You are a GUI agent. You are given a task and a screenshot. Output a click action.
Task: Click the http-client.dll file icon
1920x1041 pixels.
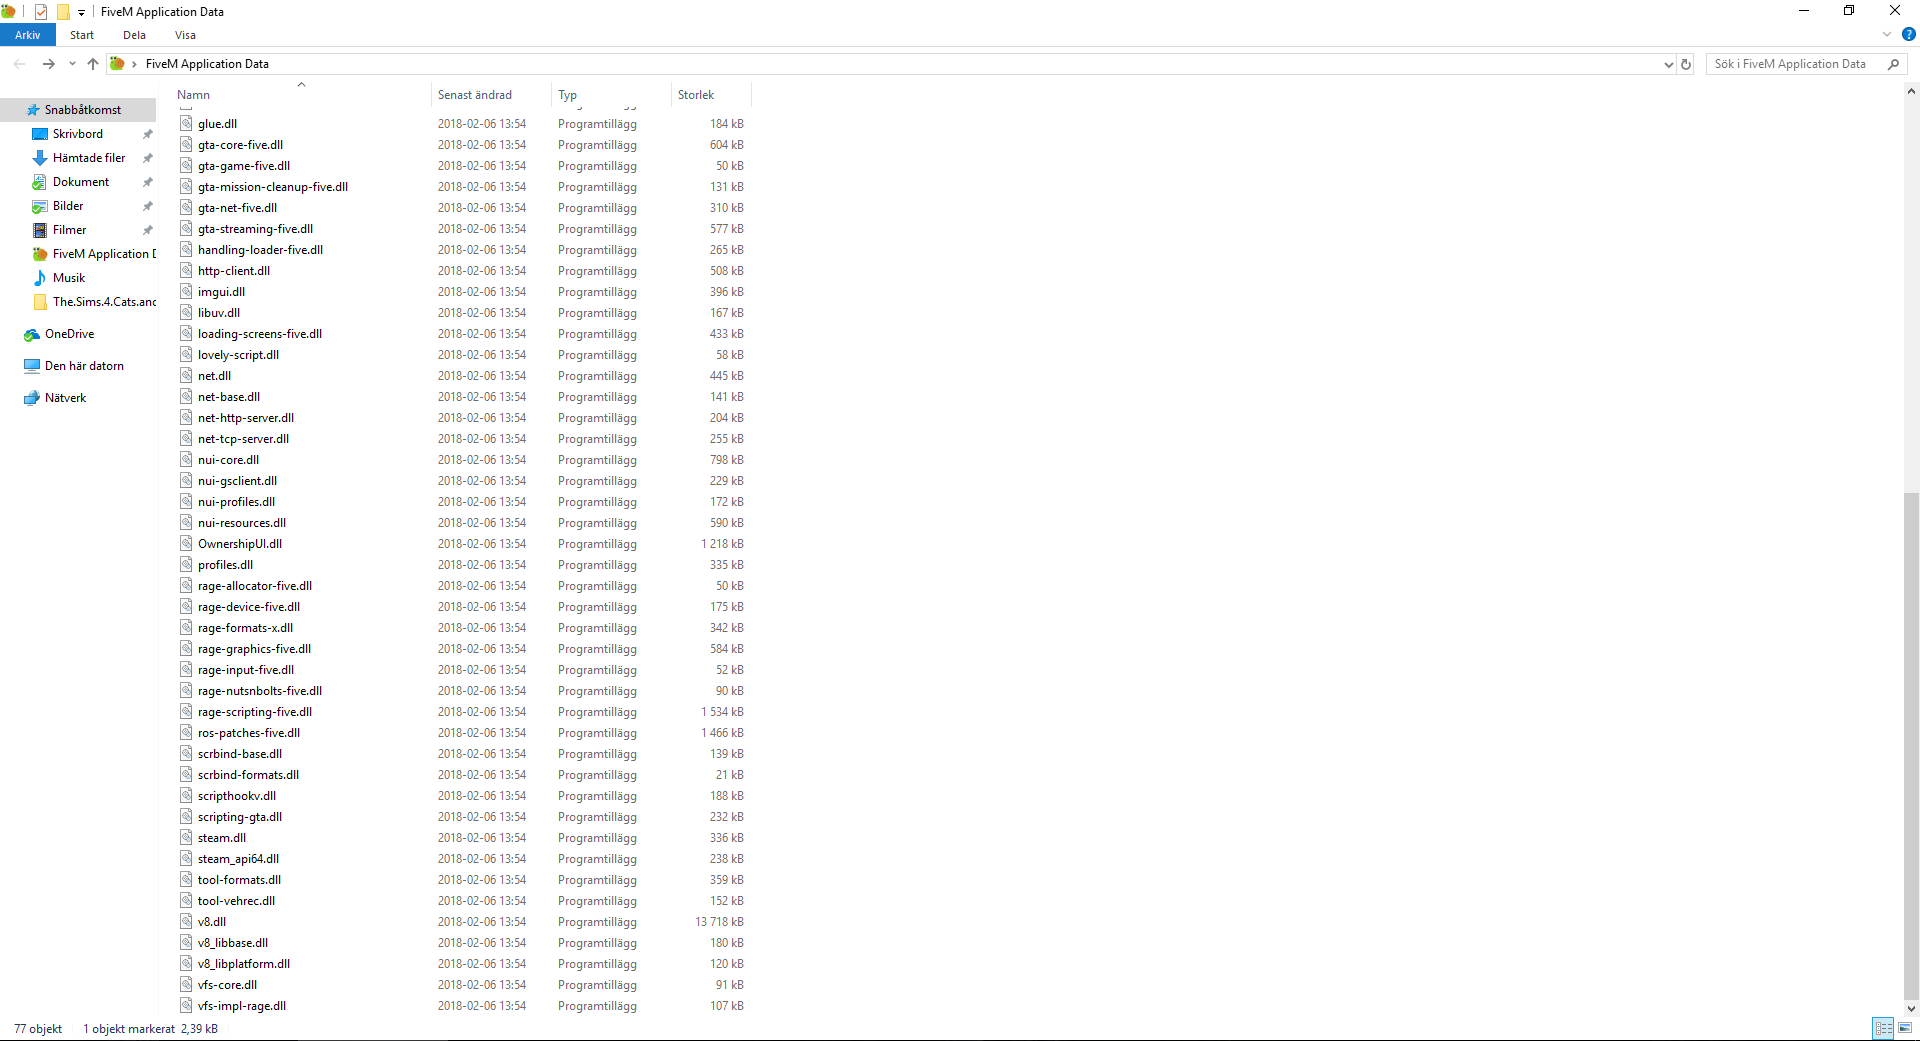point(186,271)
